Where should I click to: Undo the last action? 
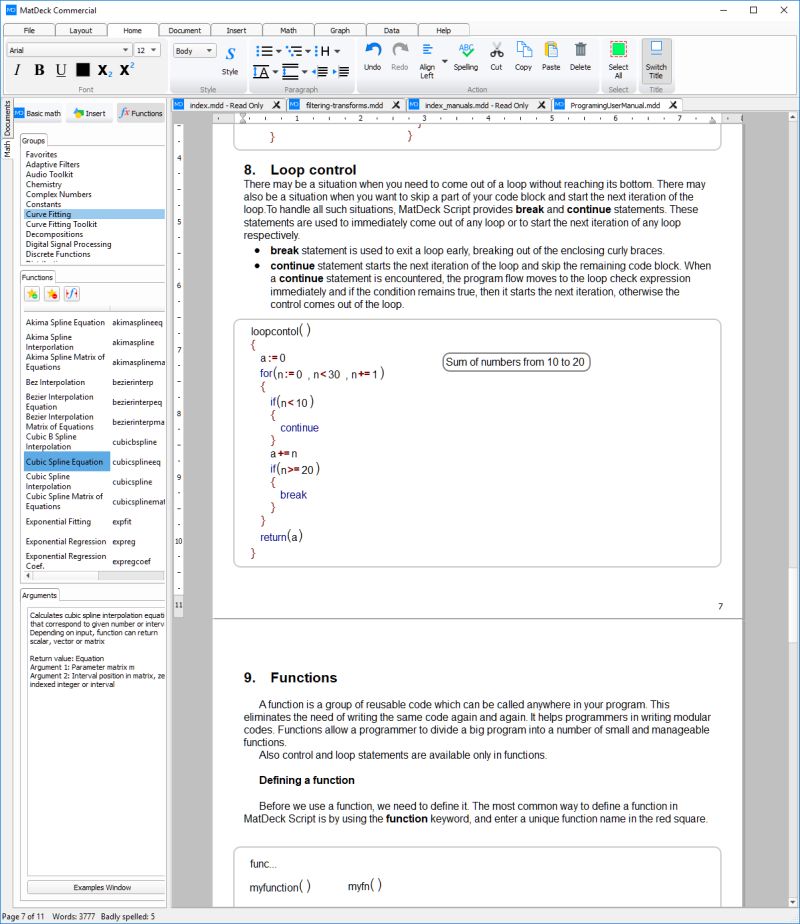point(372,57)
